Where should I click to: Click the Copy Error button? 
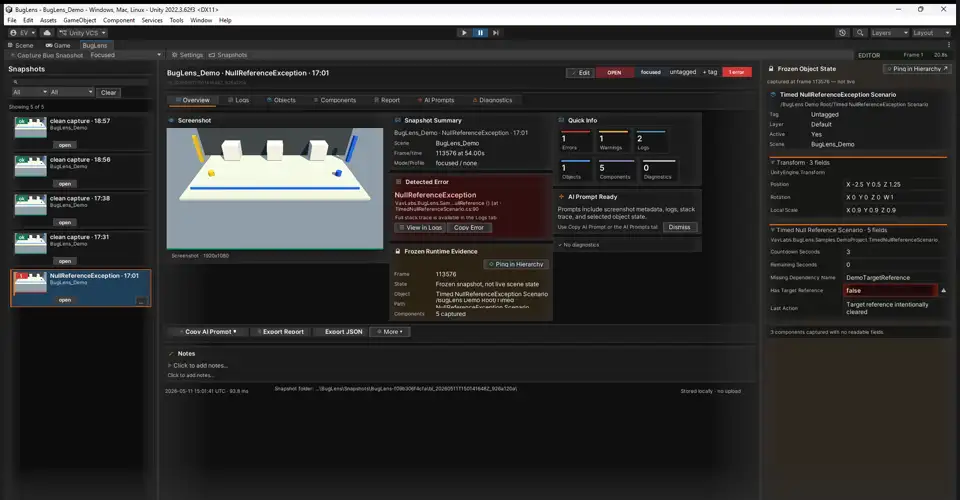click(x=469, y=228)
